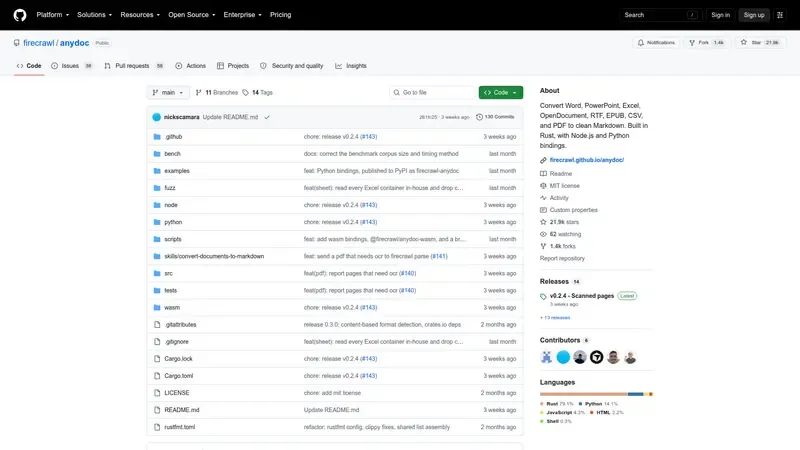Click the branches icon next to 11 Branches
This screenshot has width=800, height=450.
[x=198, y=92]
